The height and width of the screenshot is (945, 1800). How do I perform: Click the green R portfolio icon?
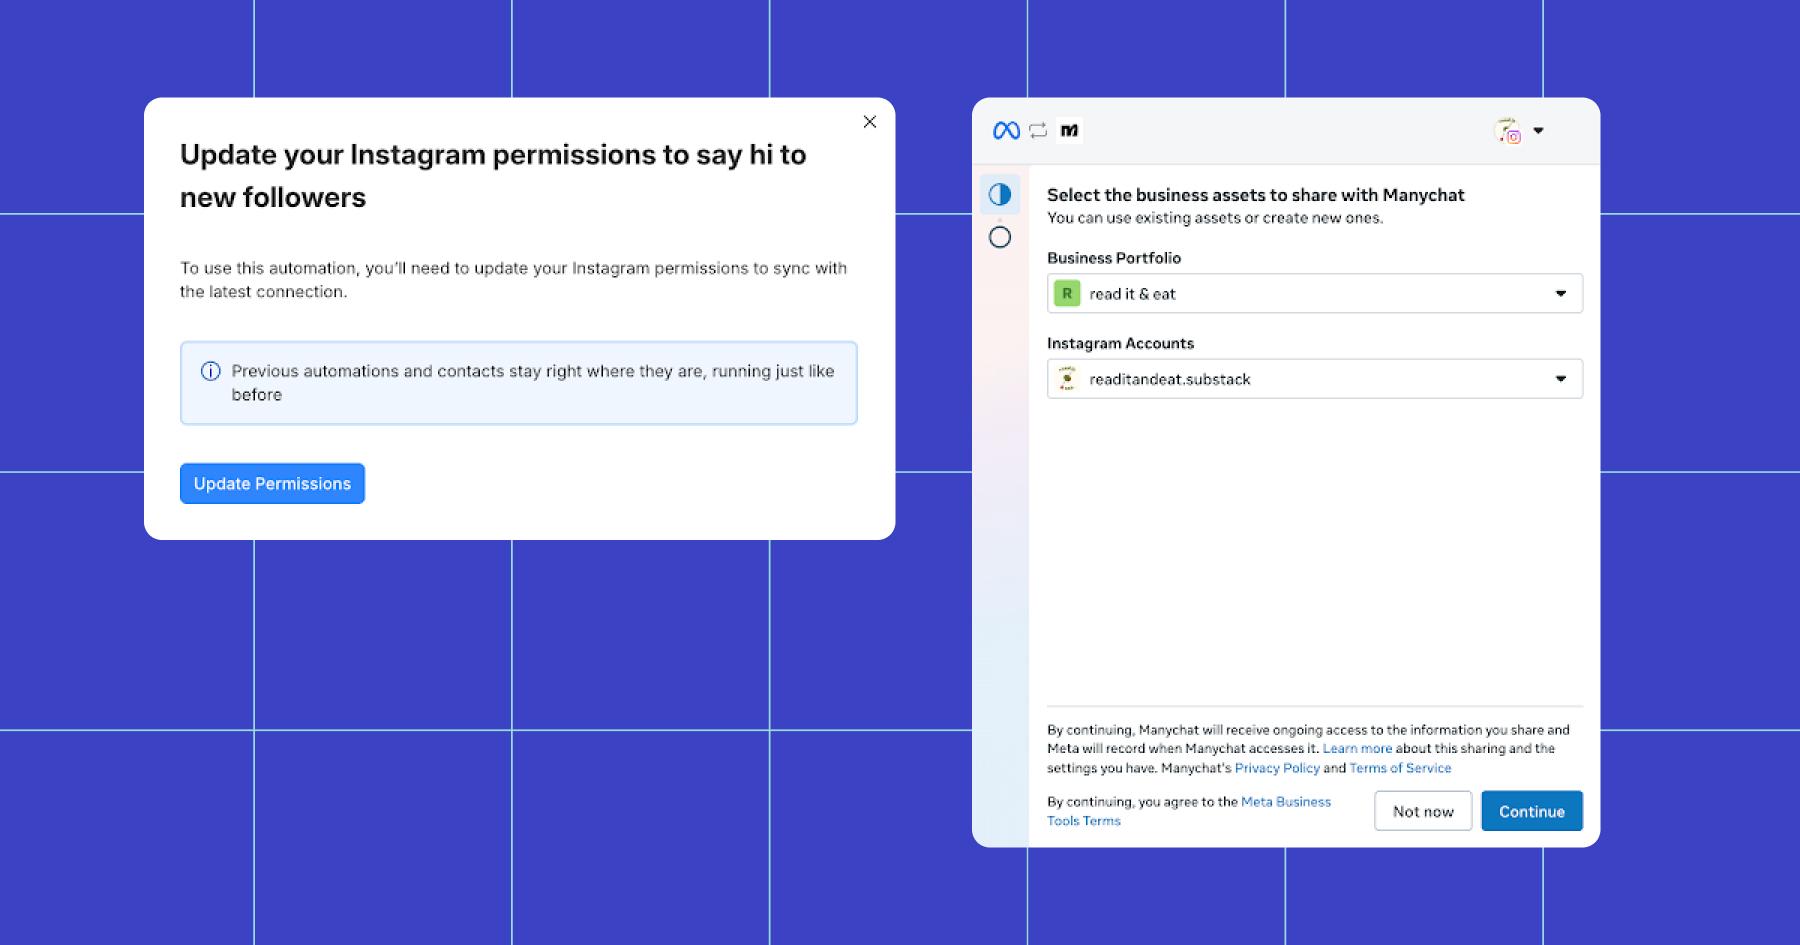(x=1067, y=293)
